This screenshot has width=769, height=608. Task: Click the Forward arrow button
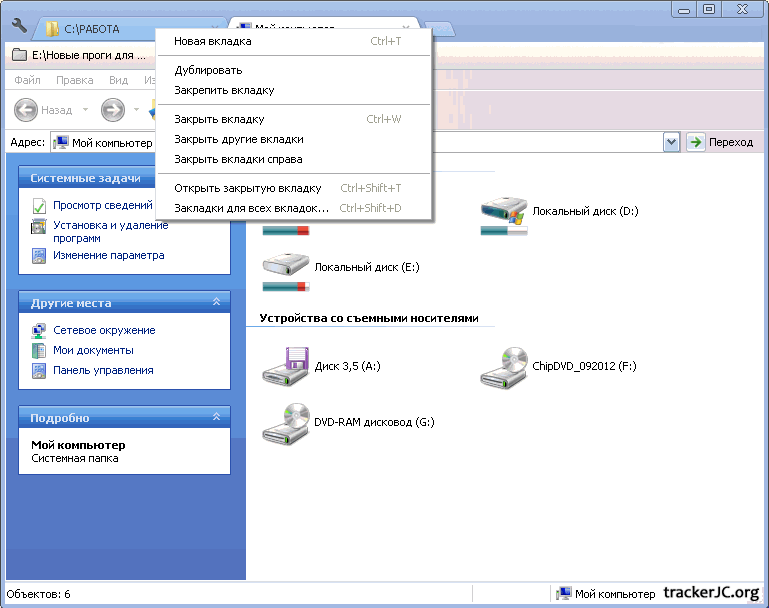coord(113,110)
